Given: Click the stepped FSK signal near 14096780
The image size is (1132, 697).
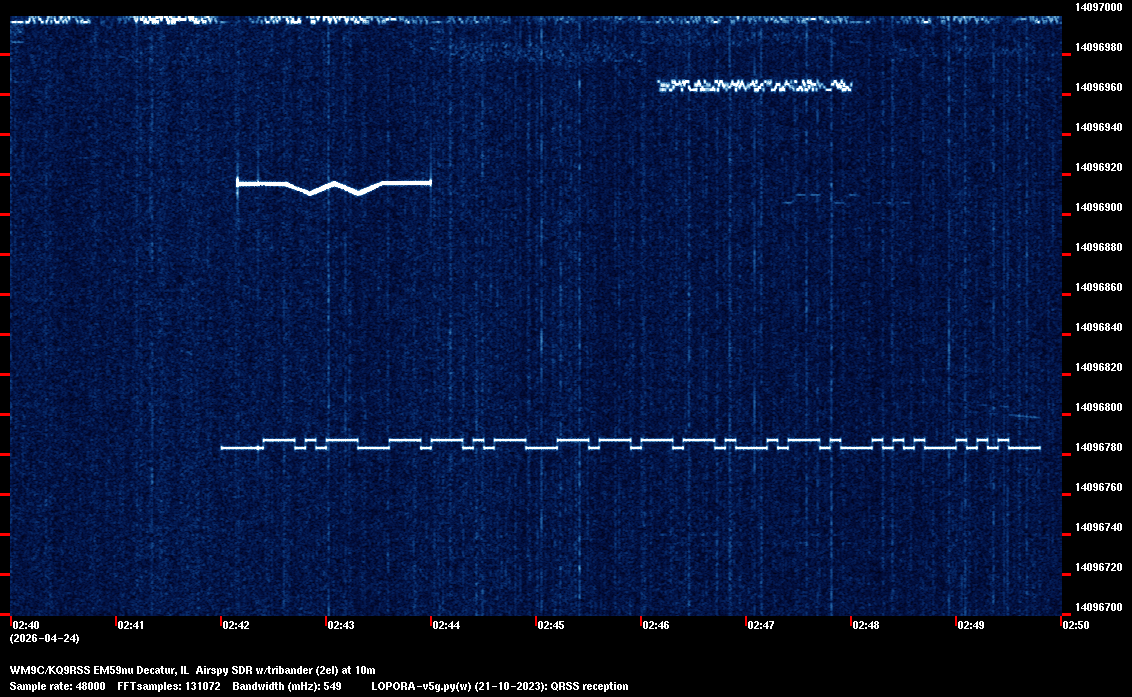Looking at the screenshot, I should pyautogui.click(x=630, y=444).
